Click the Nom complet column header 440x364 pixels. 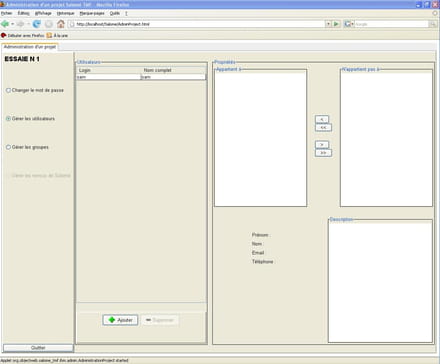click(x=174, y=70)
